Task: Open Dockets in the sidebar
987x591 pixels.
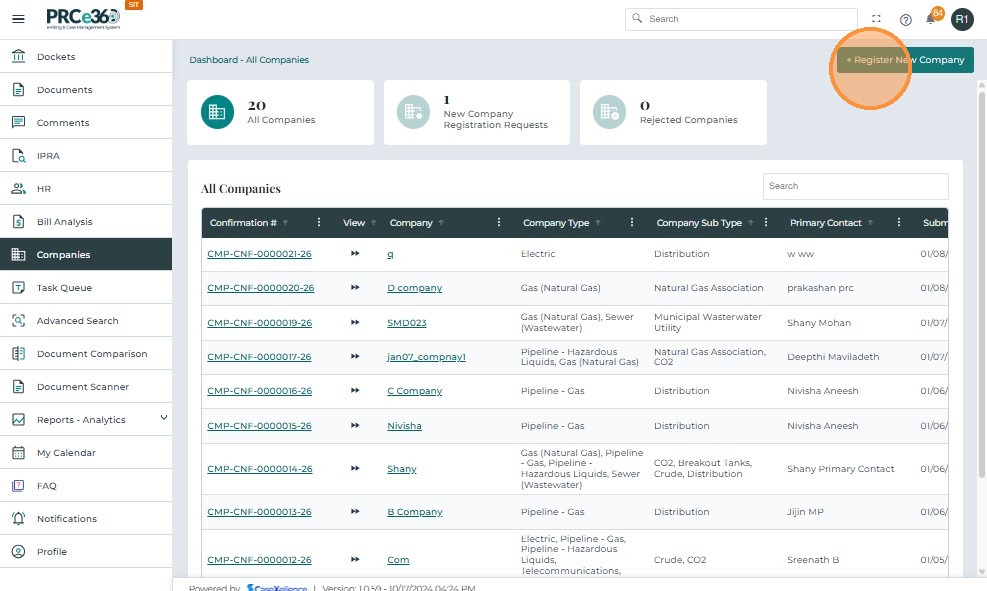Action: point(56,57)
